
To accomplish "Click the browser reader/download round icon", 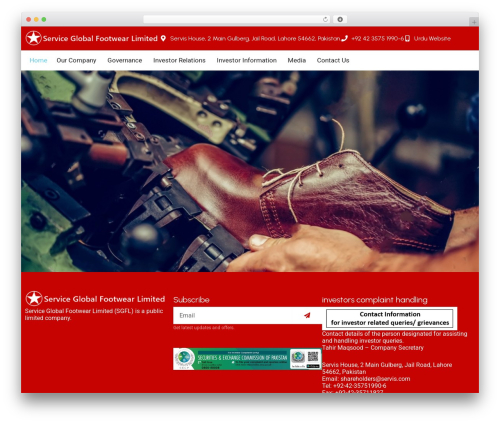I will (x=340, y=19).
